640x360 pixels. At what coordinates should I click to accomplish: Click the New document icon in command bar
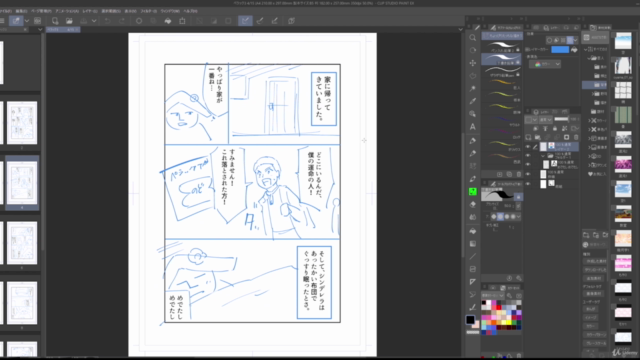pyautogui.click(x=55, y=21)
